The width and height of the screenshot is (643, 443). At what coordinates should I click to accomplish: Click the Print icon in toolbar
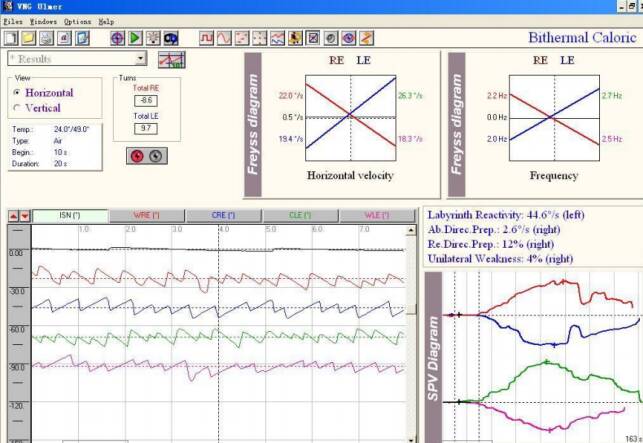pyautogui.click(x=45, y=38)
